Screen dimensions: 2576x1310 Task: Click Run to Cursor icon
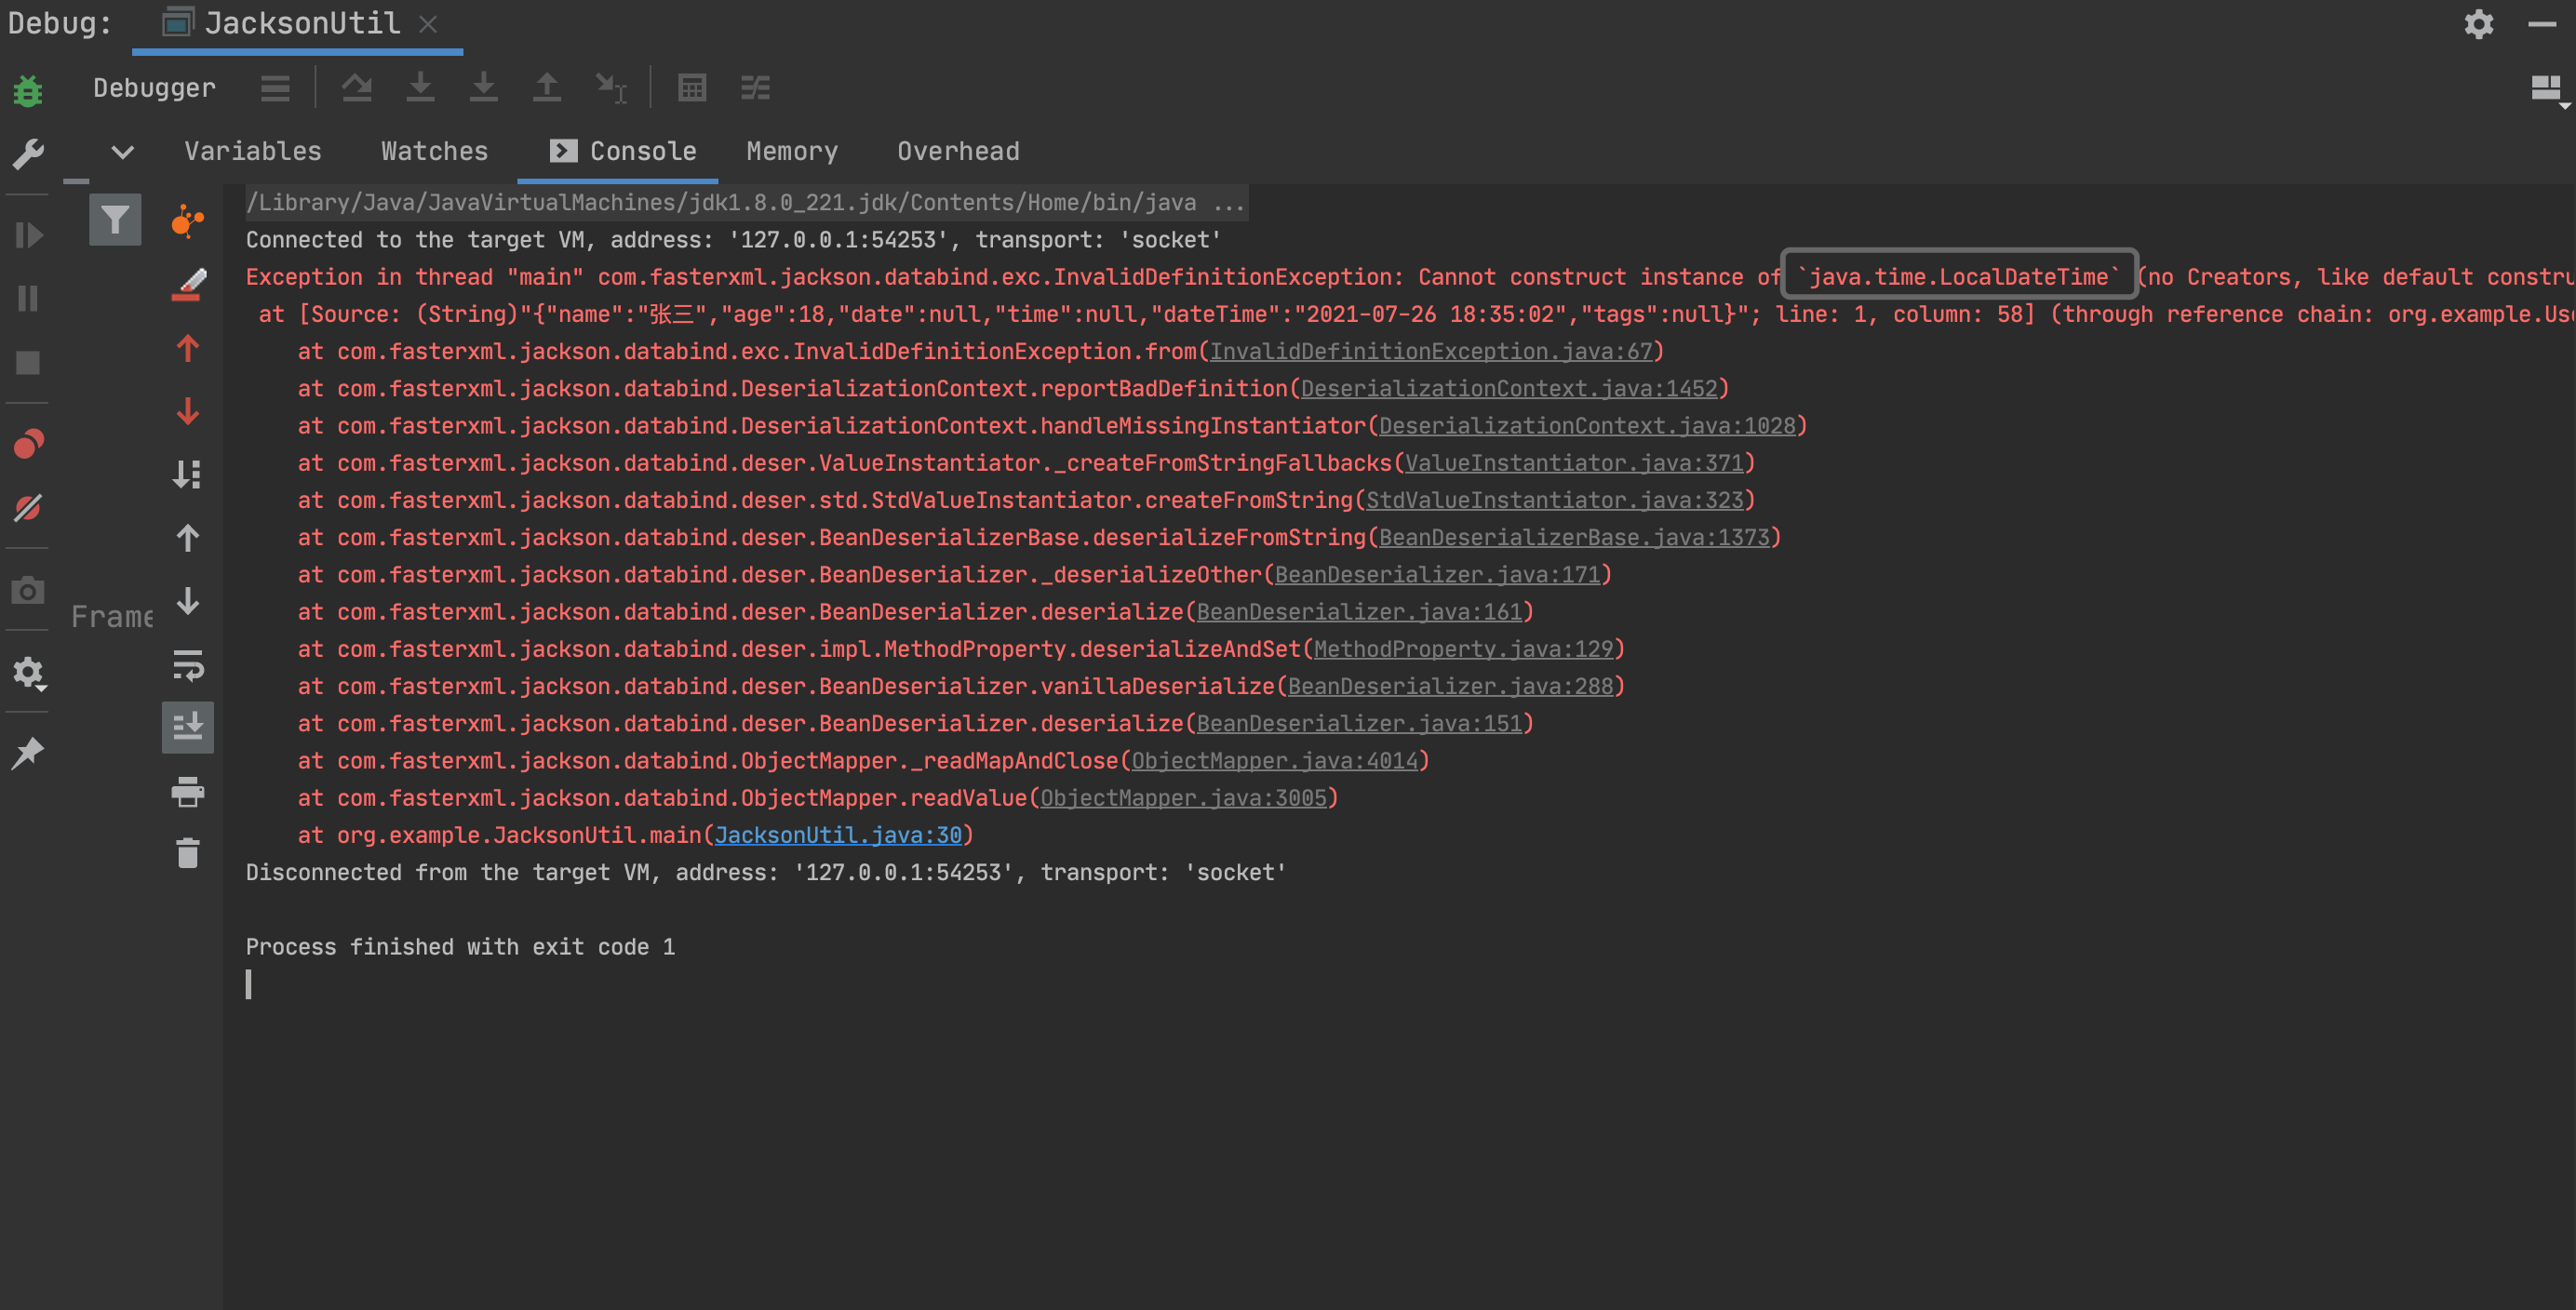coord(610,88)
